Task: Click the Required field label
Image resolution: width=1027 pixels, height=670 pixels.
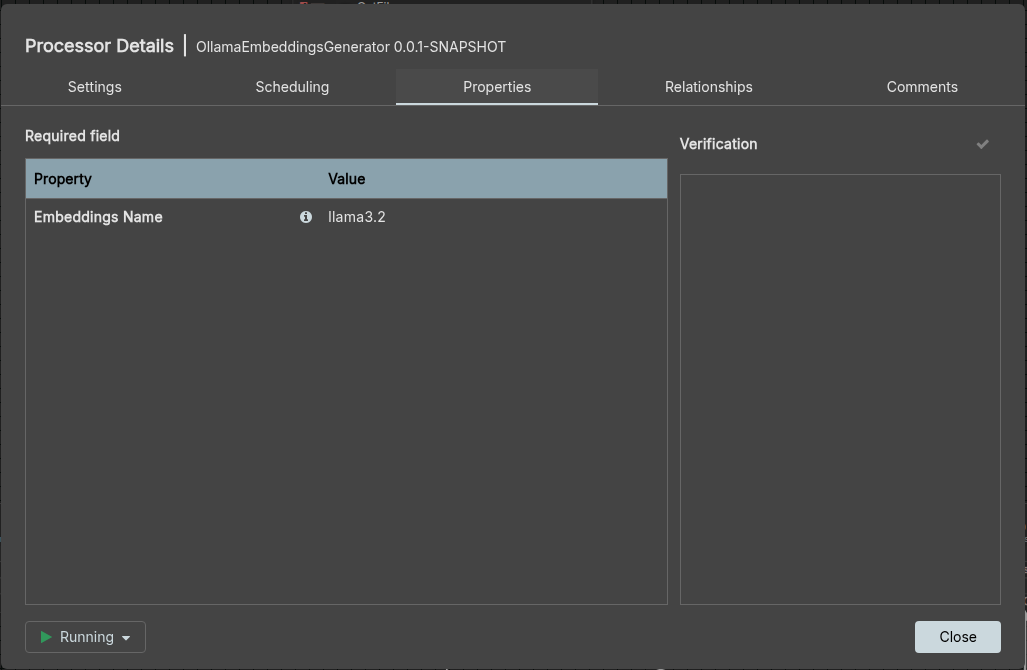Action: pyautogui.click(x=72, y=136)
